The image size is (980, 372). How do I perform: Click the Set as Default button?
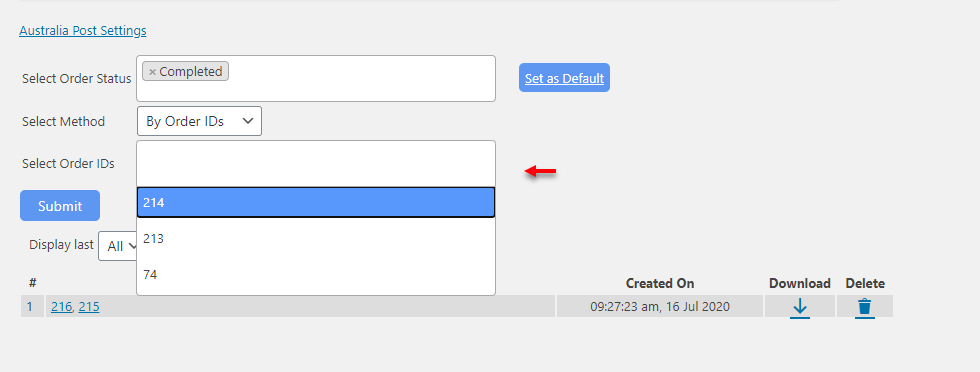coord(564,78)
